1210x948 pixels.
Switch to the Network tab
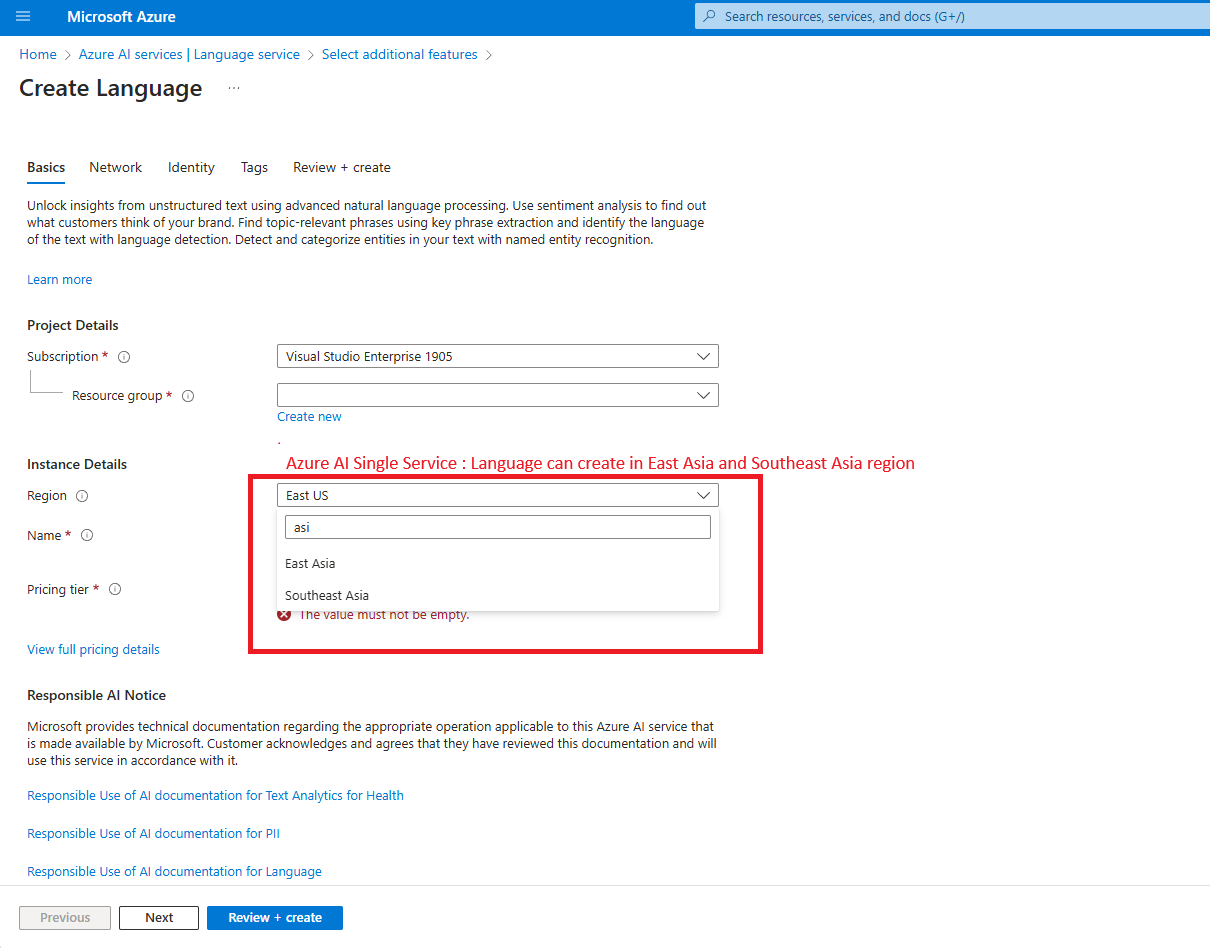coord(116,167)
